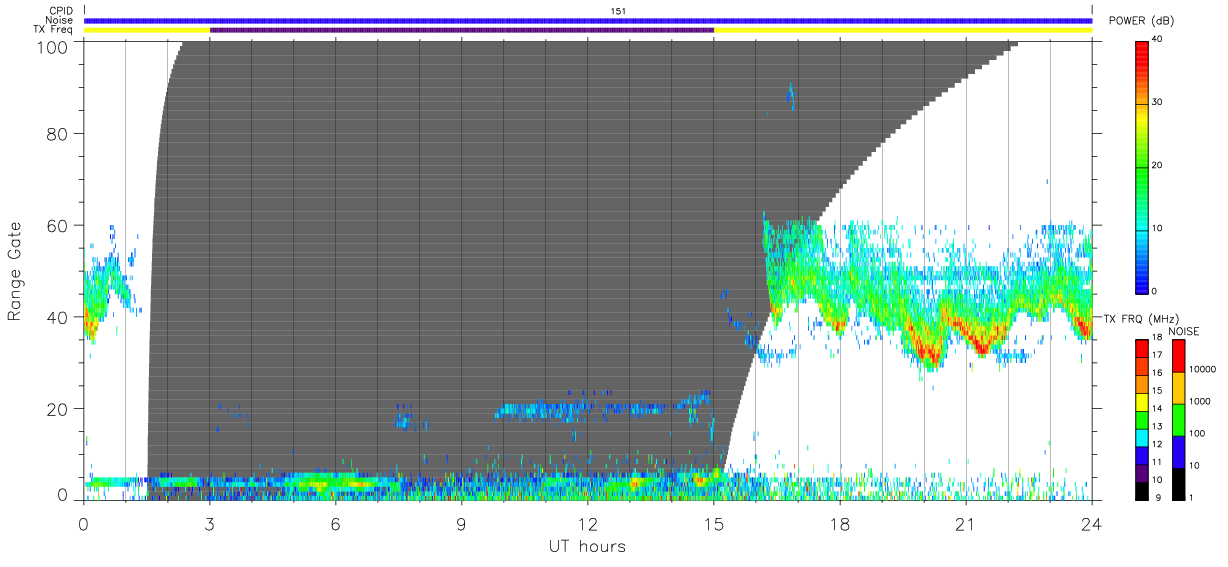Click the 20 tick on power colorbar
The width and height of the screenshot is (1228, 567).
pos(1158,166)
